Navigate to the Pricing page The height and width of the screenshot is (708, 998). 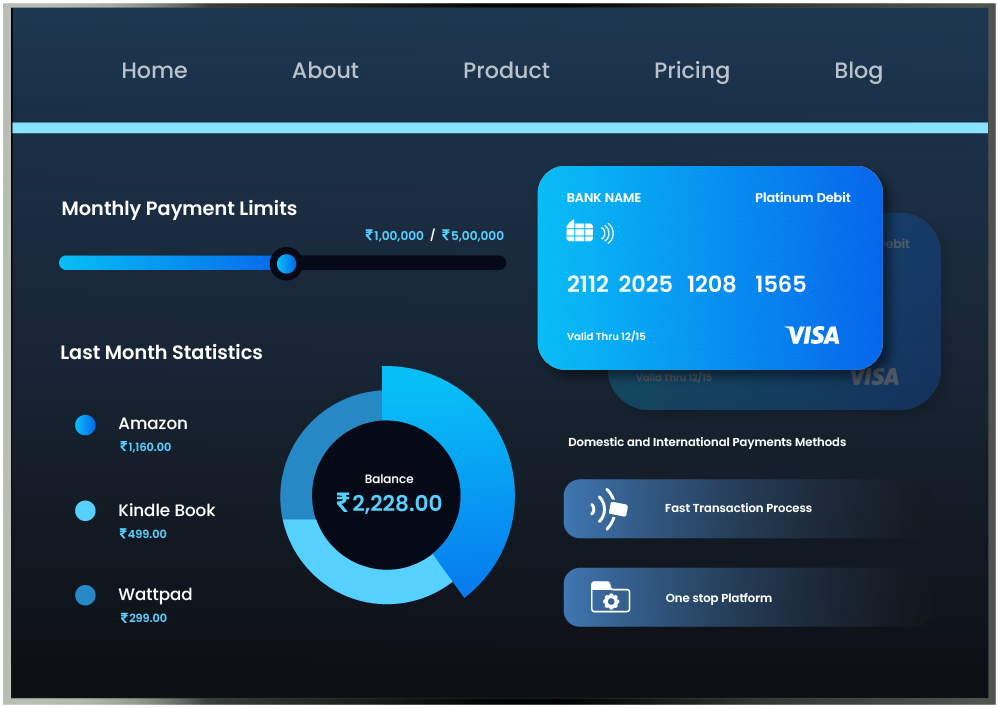pos(691,71)
